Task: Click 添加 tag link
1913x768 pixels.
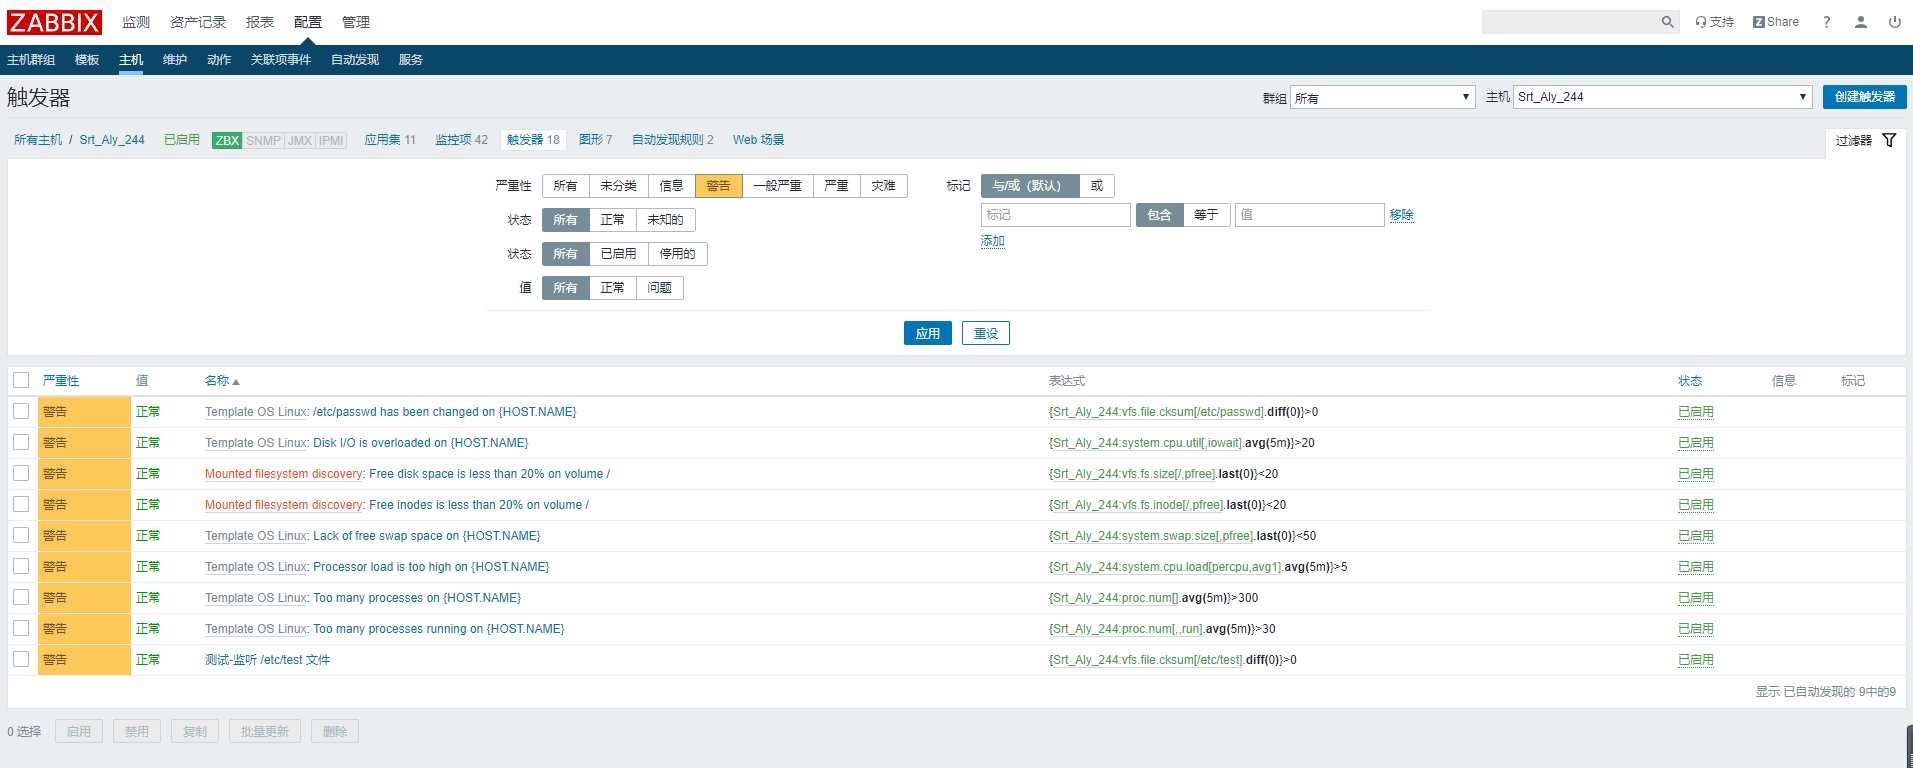Action: click(993, 241)
